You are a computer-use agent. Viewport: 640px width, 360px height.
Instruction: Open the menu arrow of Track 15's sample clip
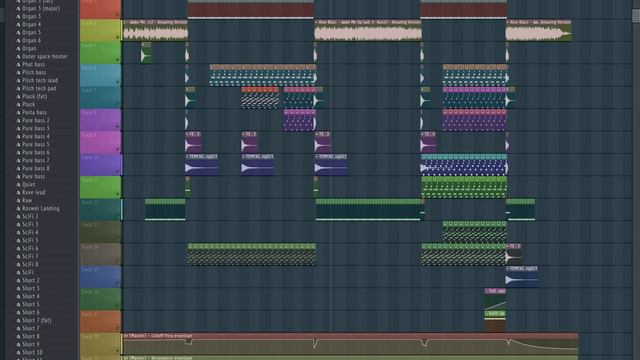click(x=508, y=269)
